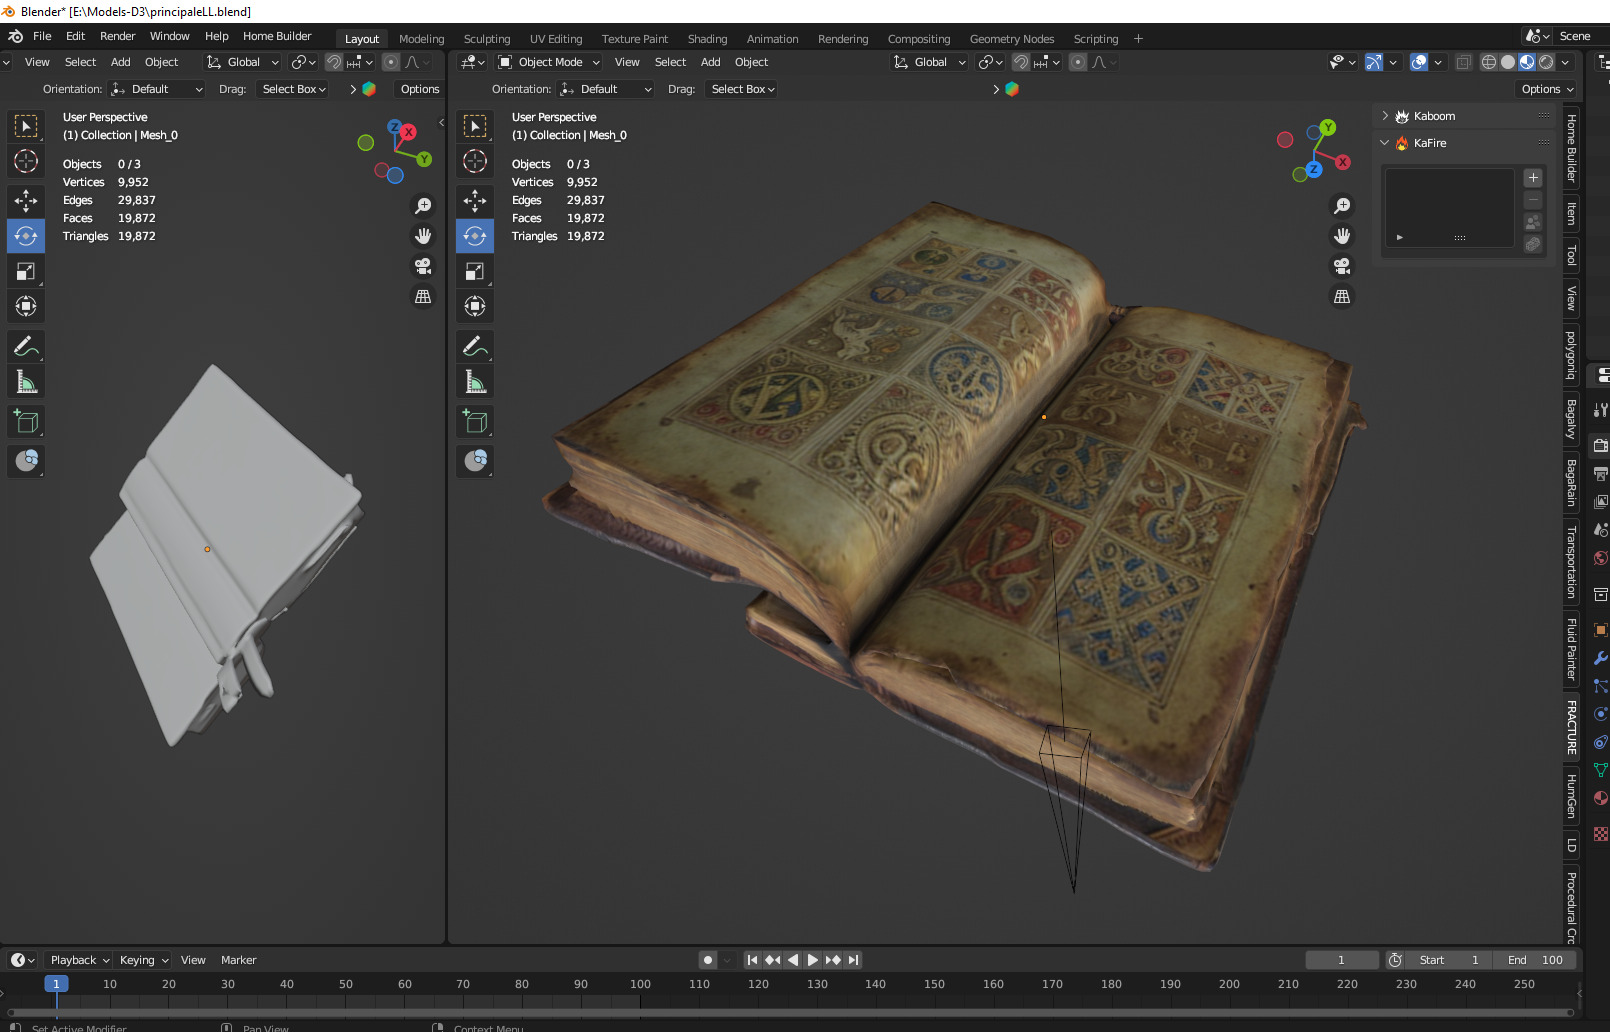Open the Options dropdown in left viewport
The width and height of the screenshot is (1610, 1032).
click(420, 89)
